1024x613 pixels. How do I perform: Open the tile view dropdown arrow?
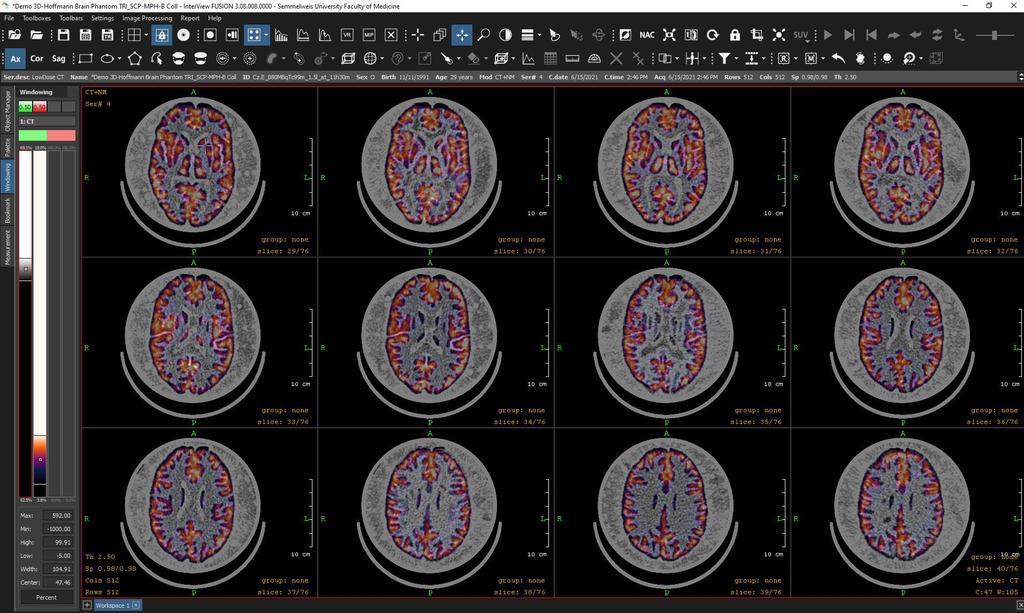point(266,35)
